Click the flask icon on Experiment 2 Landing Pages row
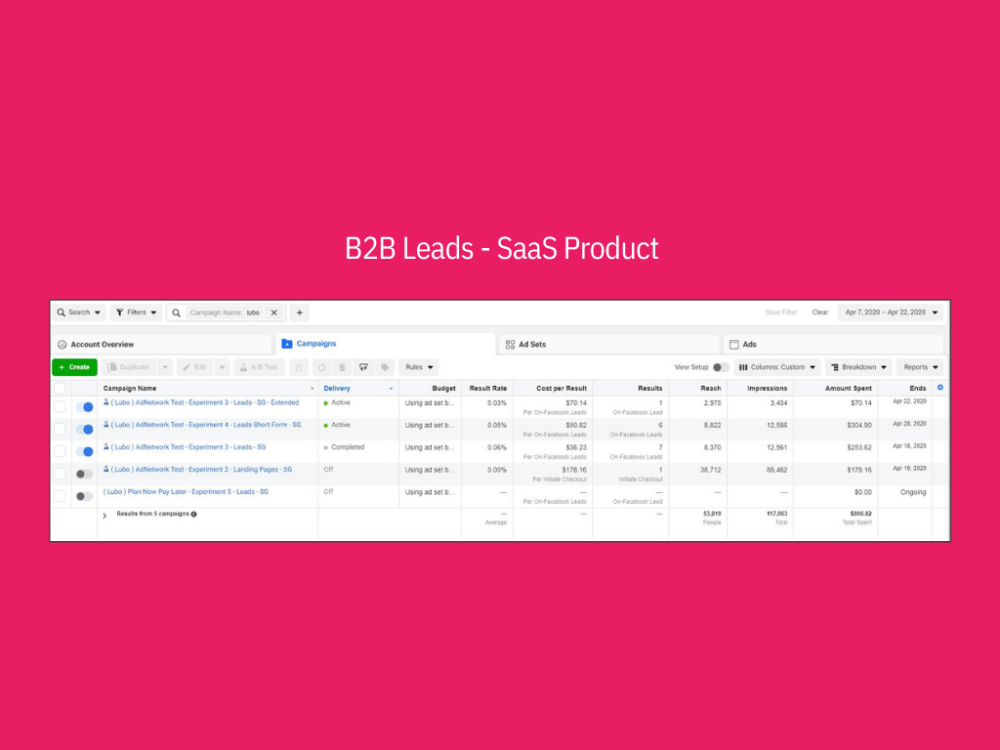1000x750 pixels. (x=107, y=469)
